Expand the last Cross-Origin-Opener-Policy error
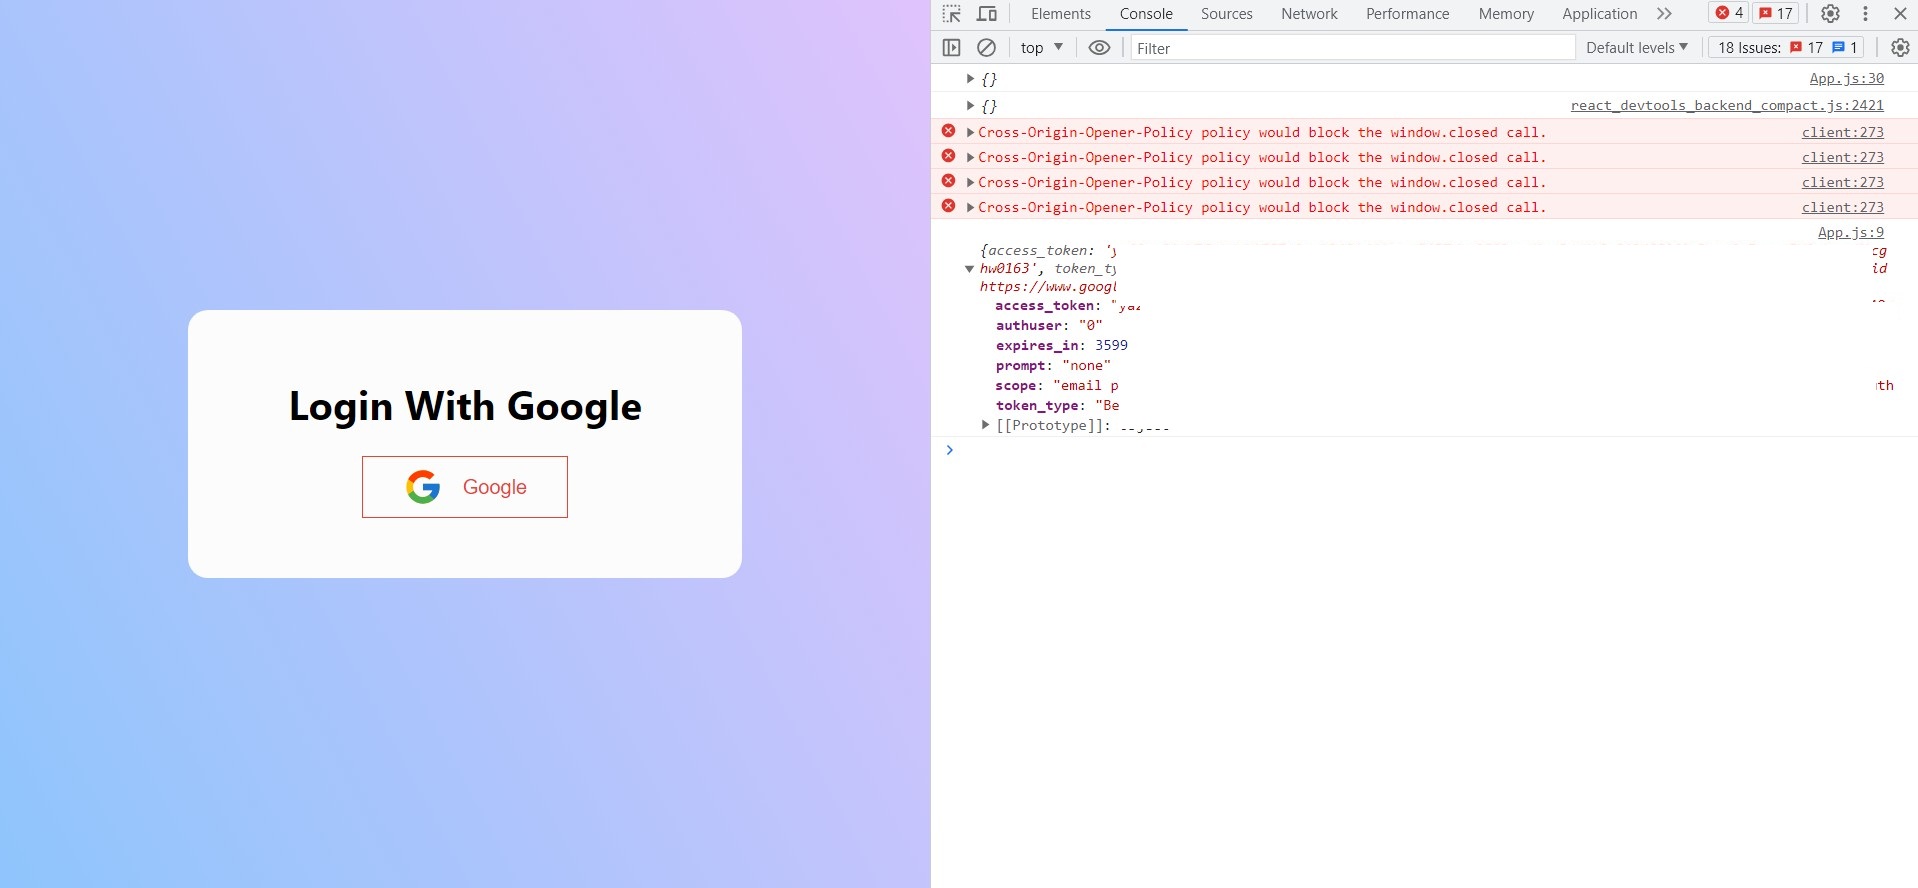The height and width of the screenshot is (888, 1918). (970, 207)
